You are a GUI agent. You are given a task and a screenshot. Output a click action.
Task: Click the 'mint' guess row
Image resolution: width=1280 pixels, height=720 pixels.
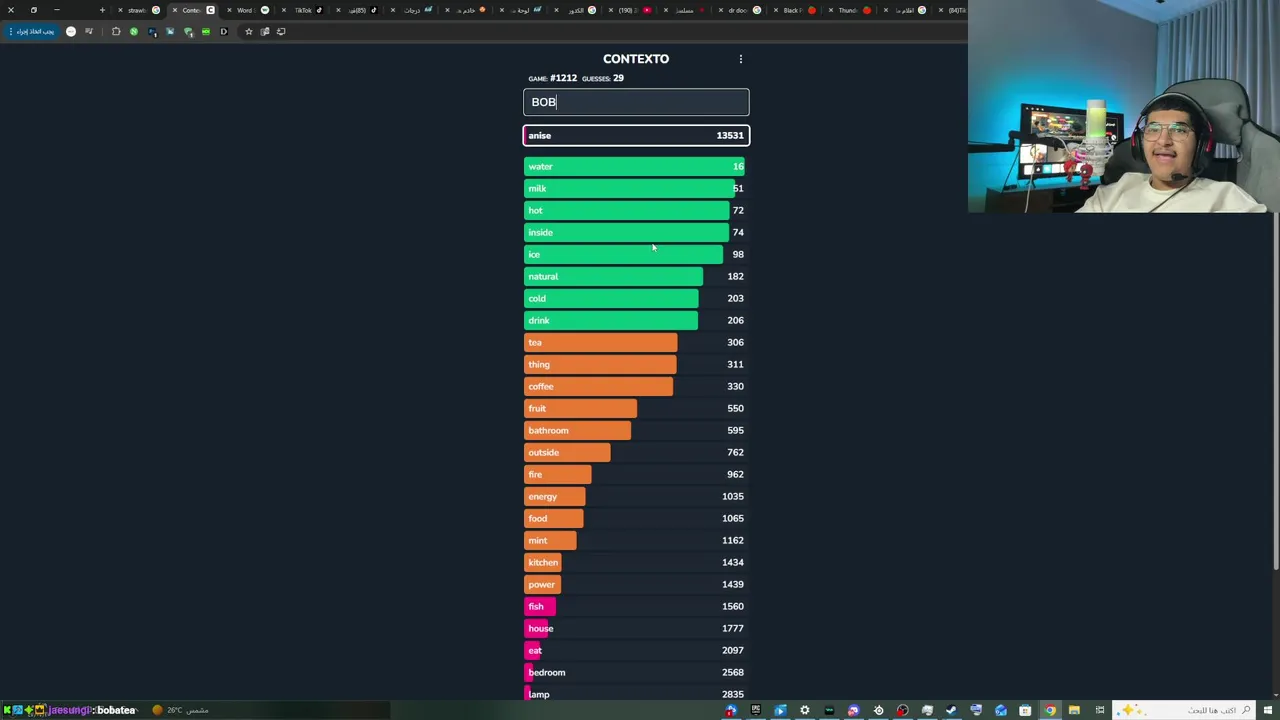(x=636, y=541)
